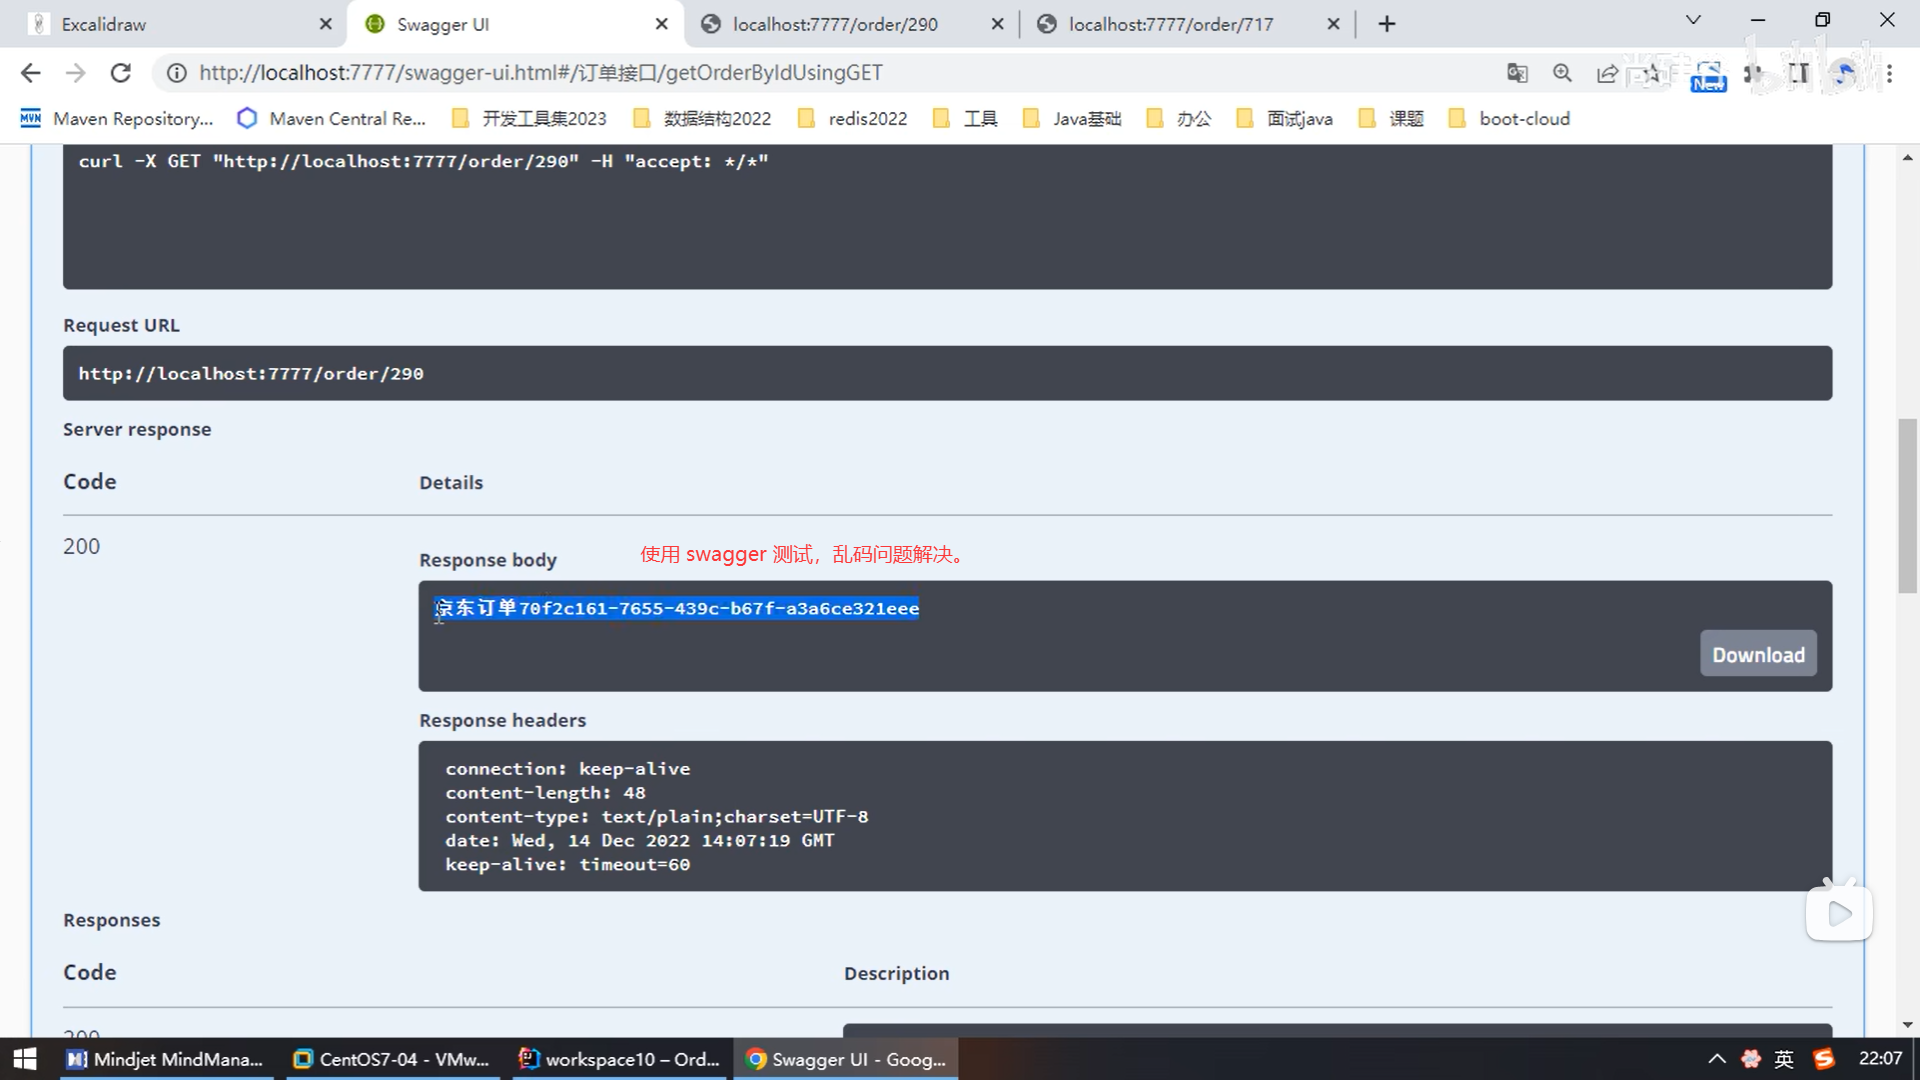Open a new browser tab

click(x=1386, y=24)
